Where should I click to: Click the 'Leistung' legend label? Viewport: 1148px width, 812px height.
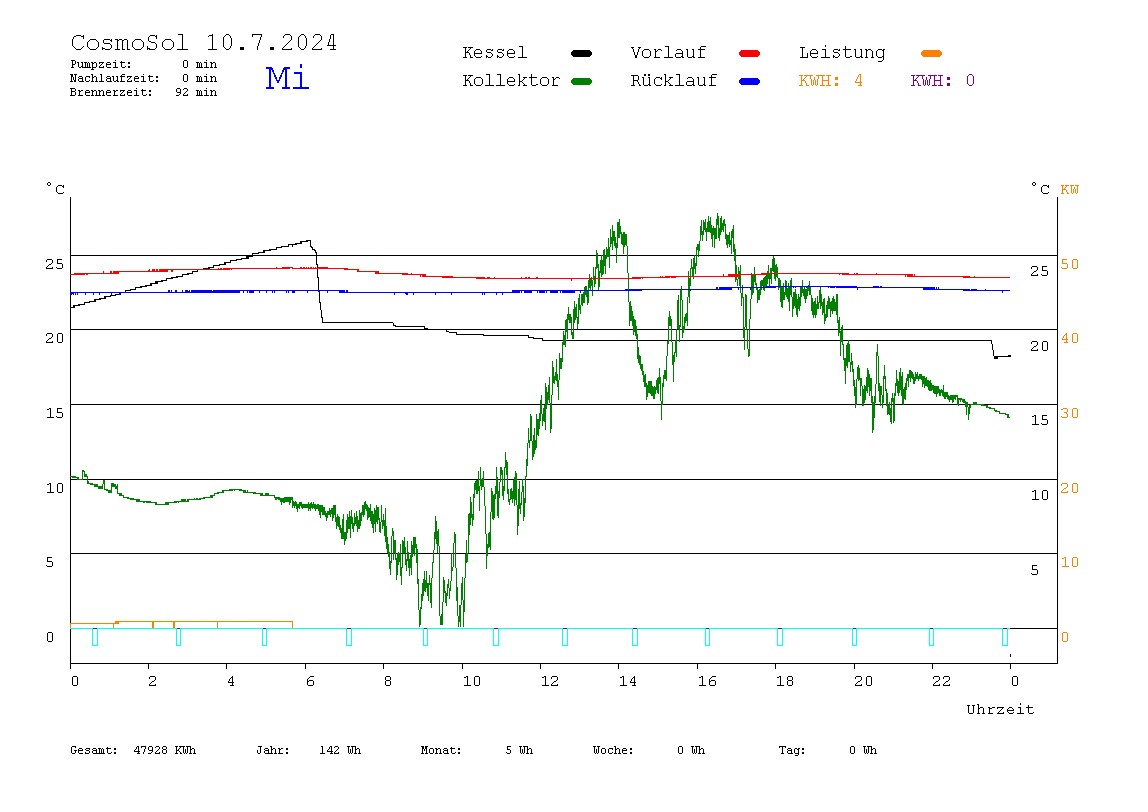pos(842,53)
